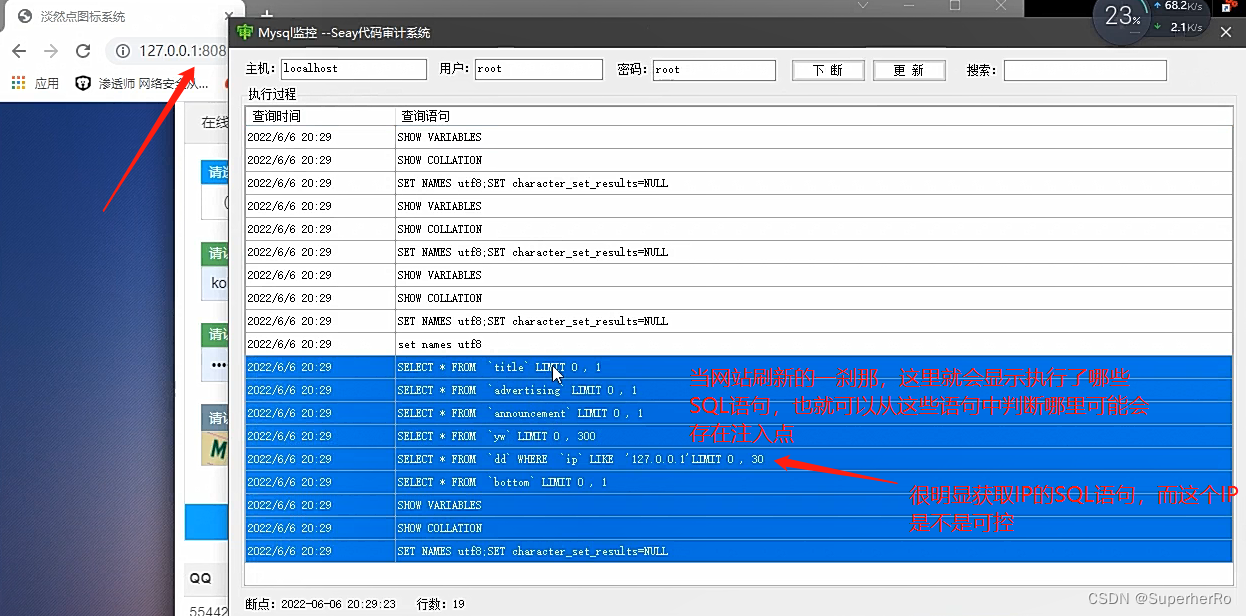Viewport: 1246px width, 616px height.
Task: Select the SELECT FROM `title` row
Action: [x=739, y=367]
